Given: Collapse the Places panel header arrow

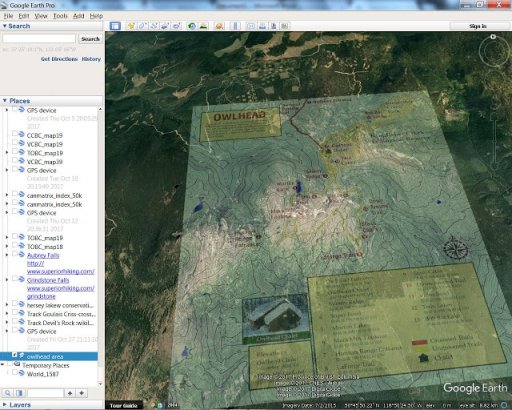Looking at the screenshot, I should click(4, 100).
